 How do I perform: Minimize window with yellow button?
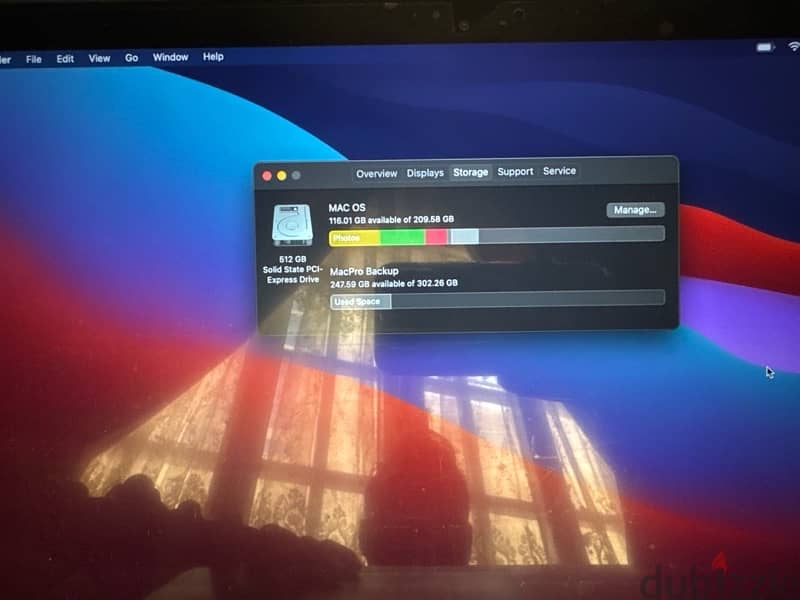click(282, 176)
